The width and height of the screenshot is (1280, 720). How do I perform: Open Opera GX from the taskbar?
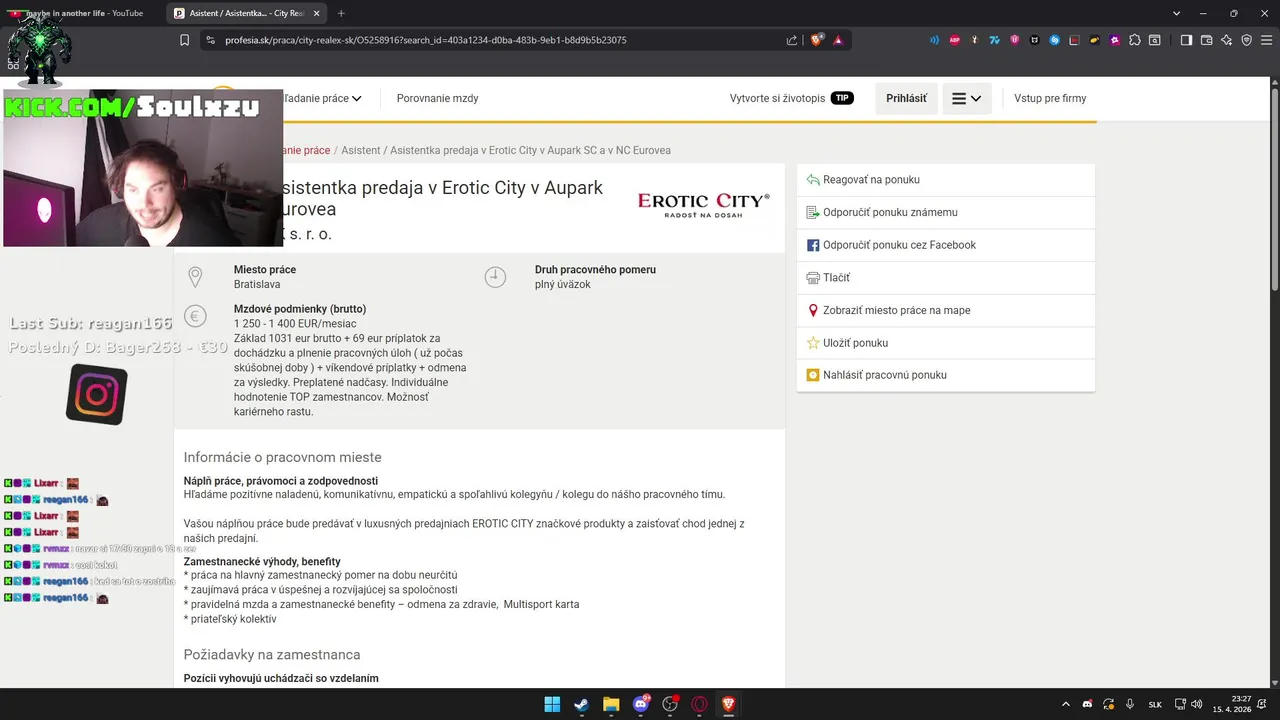(x=699, y=704)
